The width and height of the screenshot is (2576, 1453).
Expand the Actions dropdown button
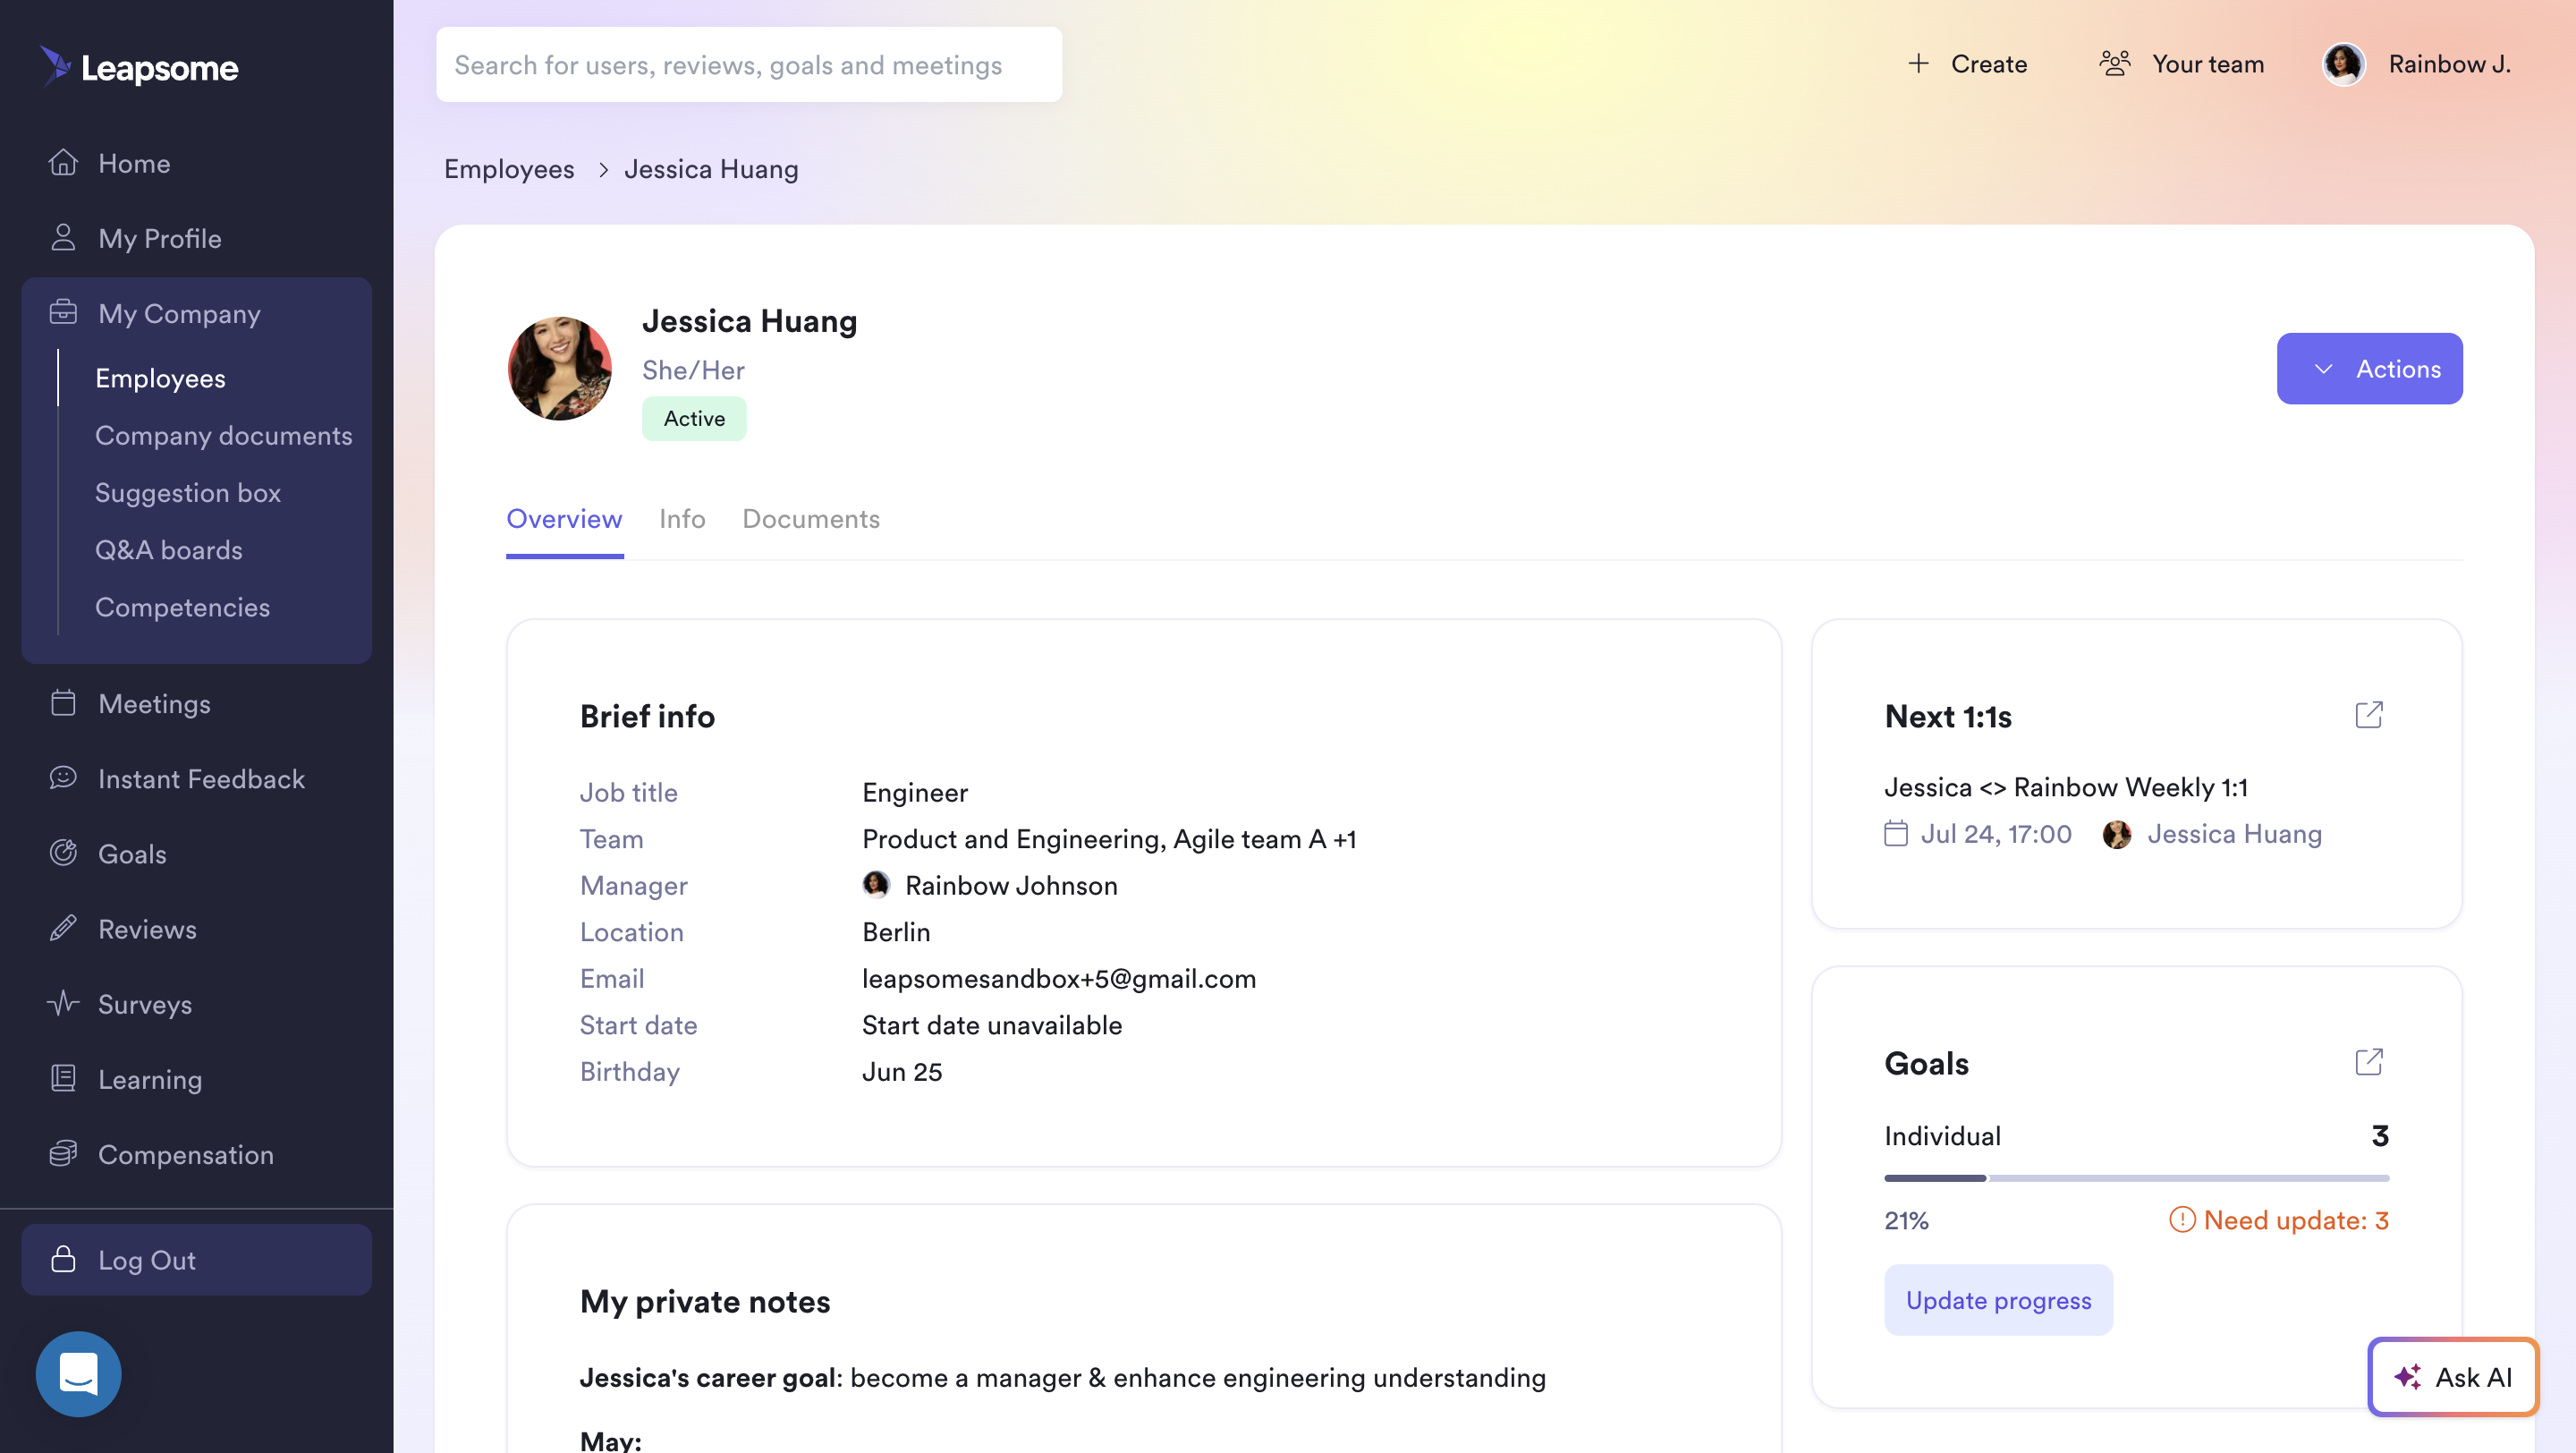2369,368
